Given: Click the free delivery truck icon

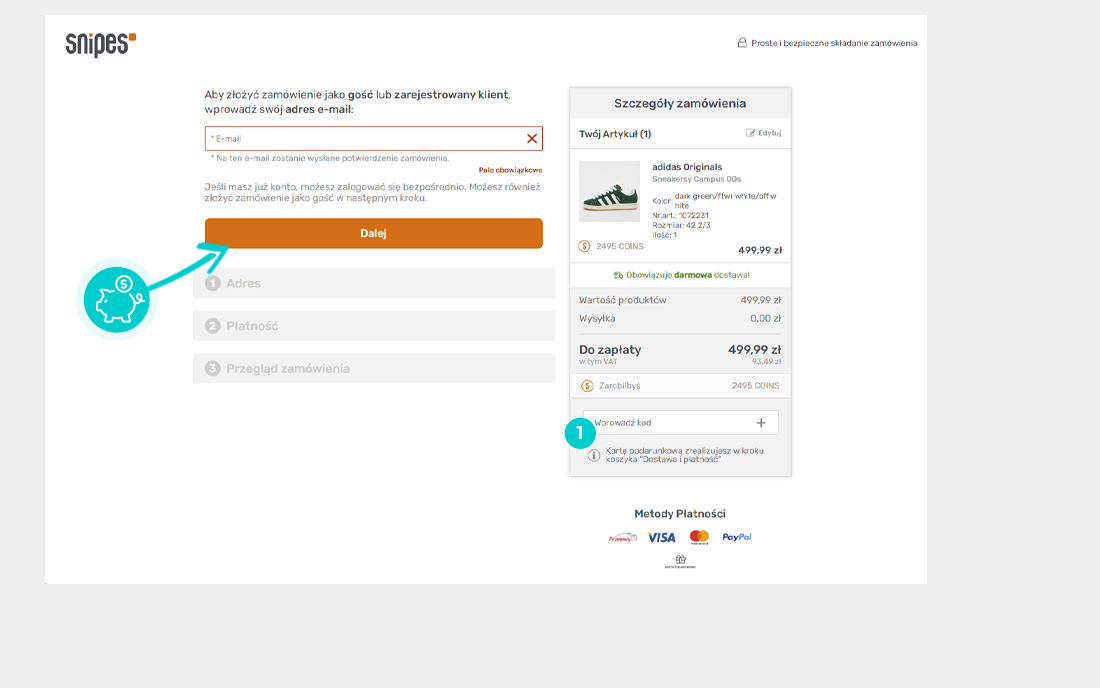Looking at the screenshot, I should click(x=618, y=276).
